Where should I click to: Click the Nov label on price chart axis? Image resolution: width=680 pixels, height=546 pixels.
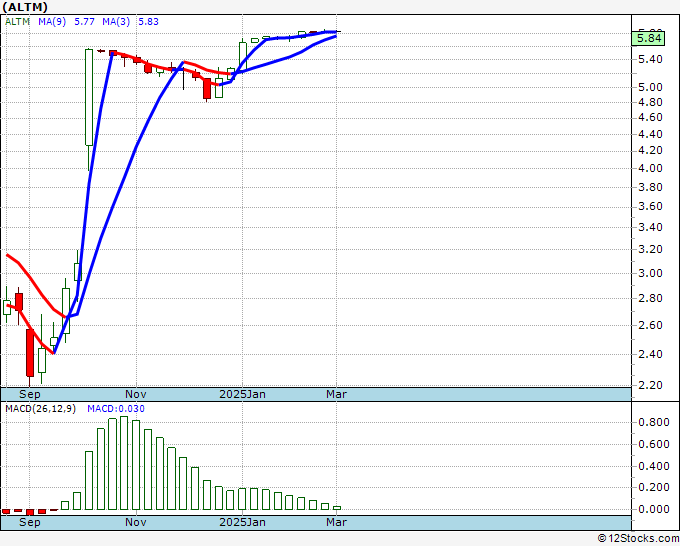[x=136, y=394]
